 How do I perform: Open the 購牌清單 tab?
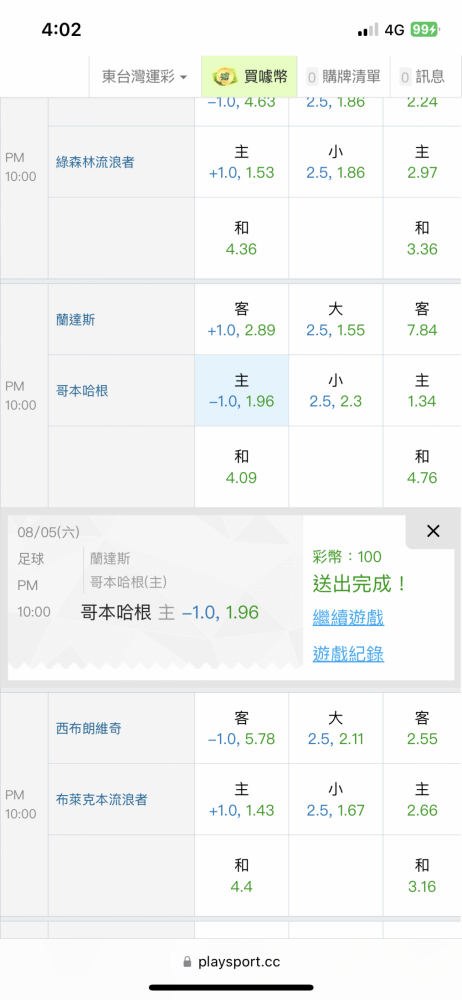coord(343,77)
